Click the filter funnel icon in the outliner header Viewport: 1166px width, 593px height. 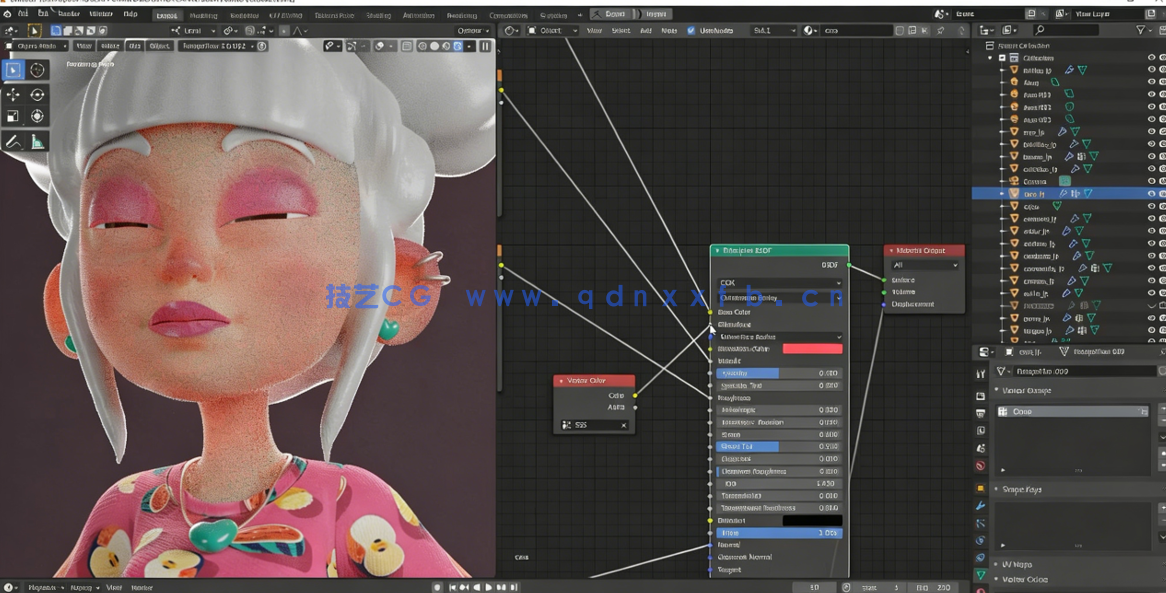[x=1141, y=30]
